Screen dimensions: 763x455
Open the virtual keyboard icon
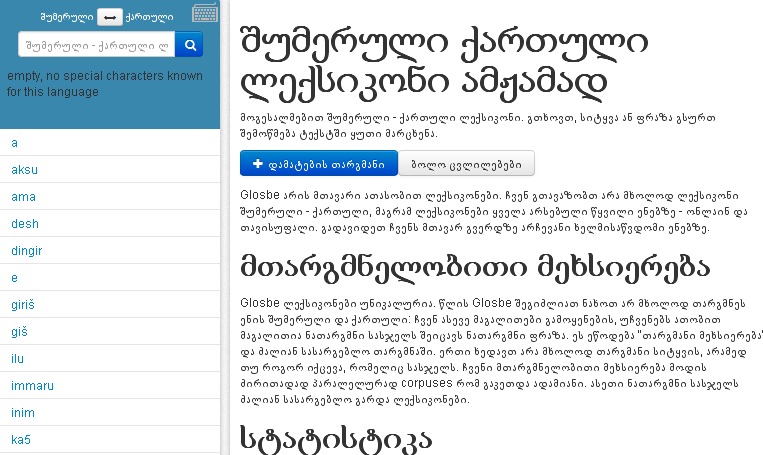coord(205,13)
